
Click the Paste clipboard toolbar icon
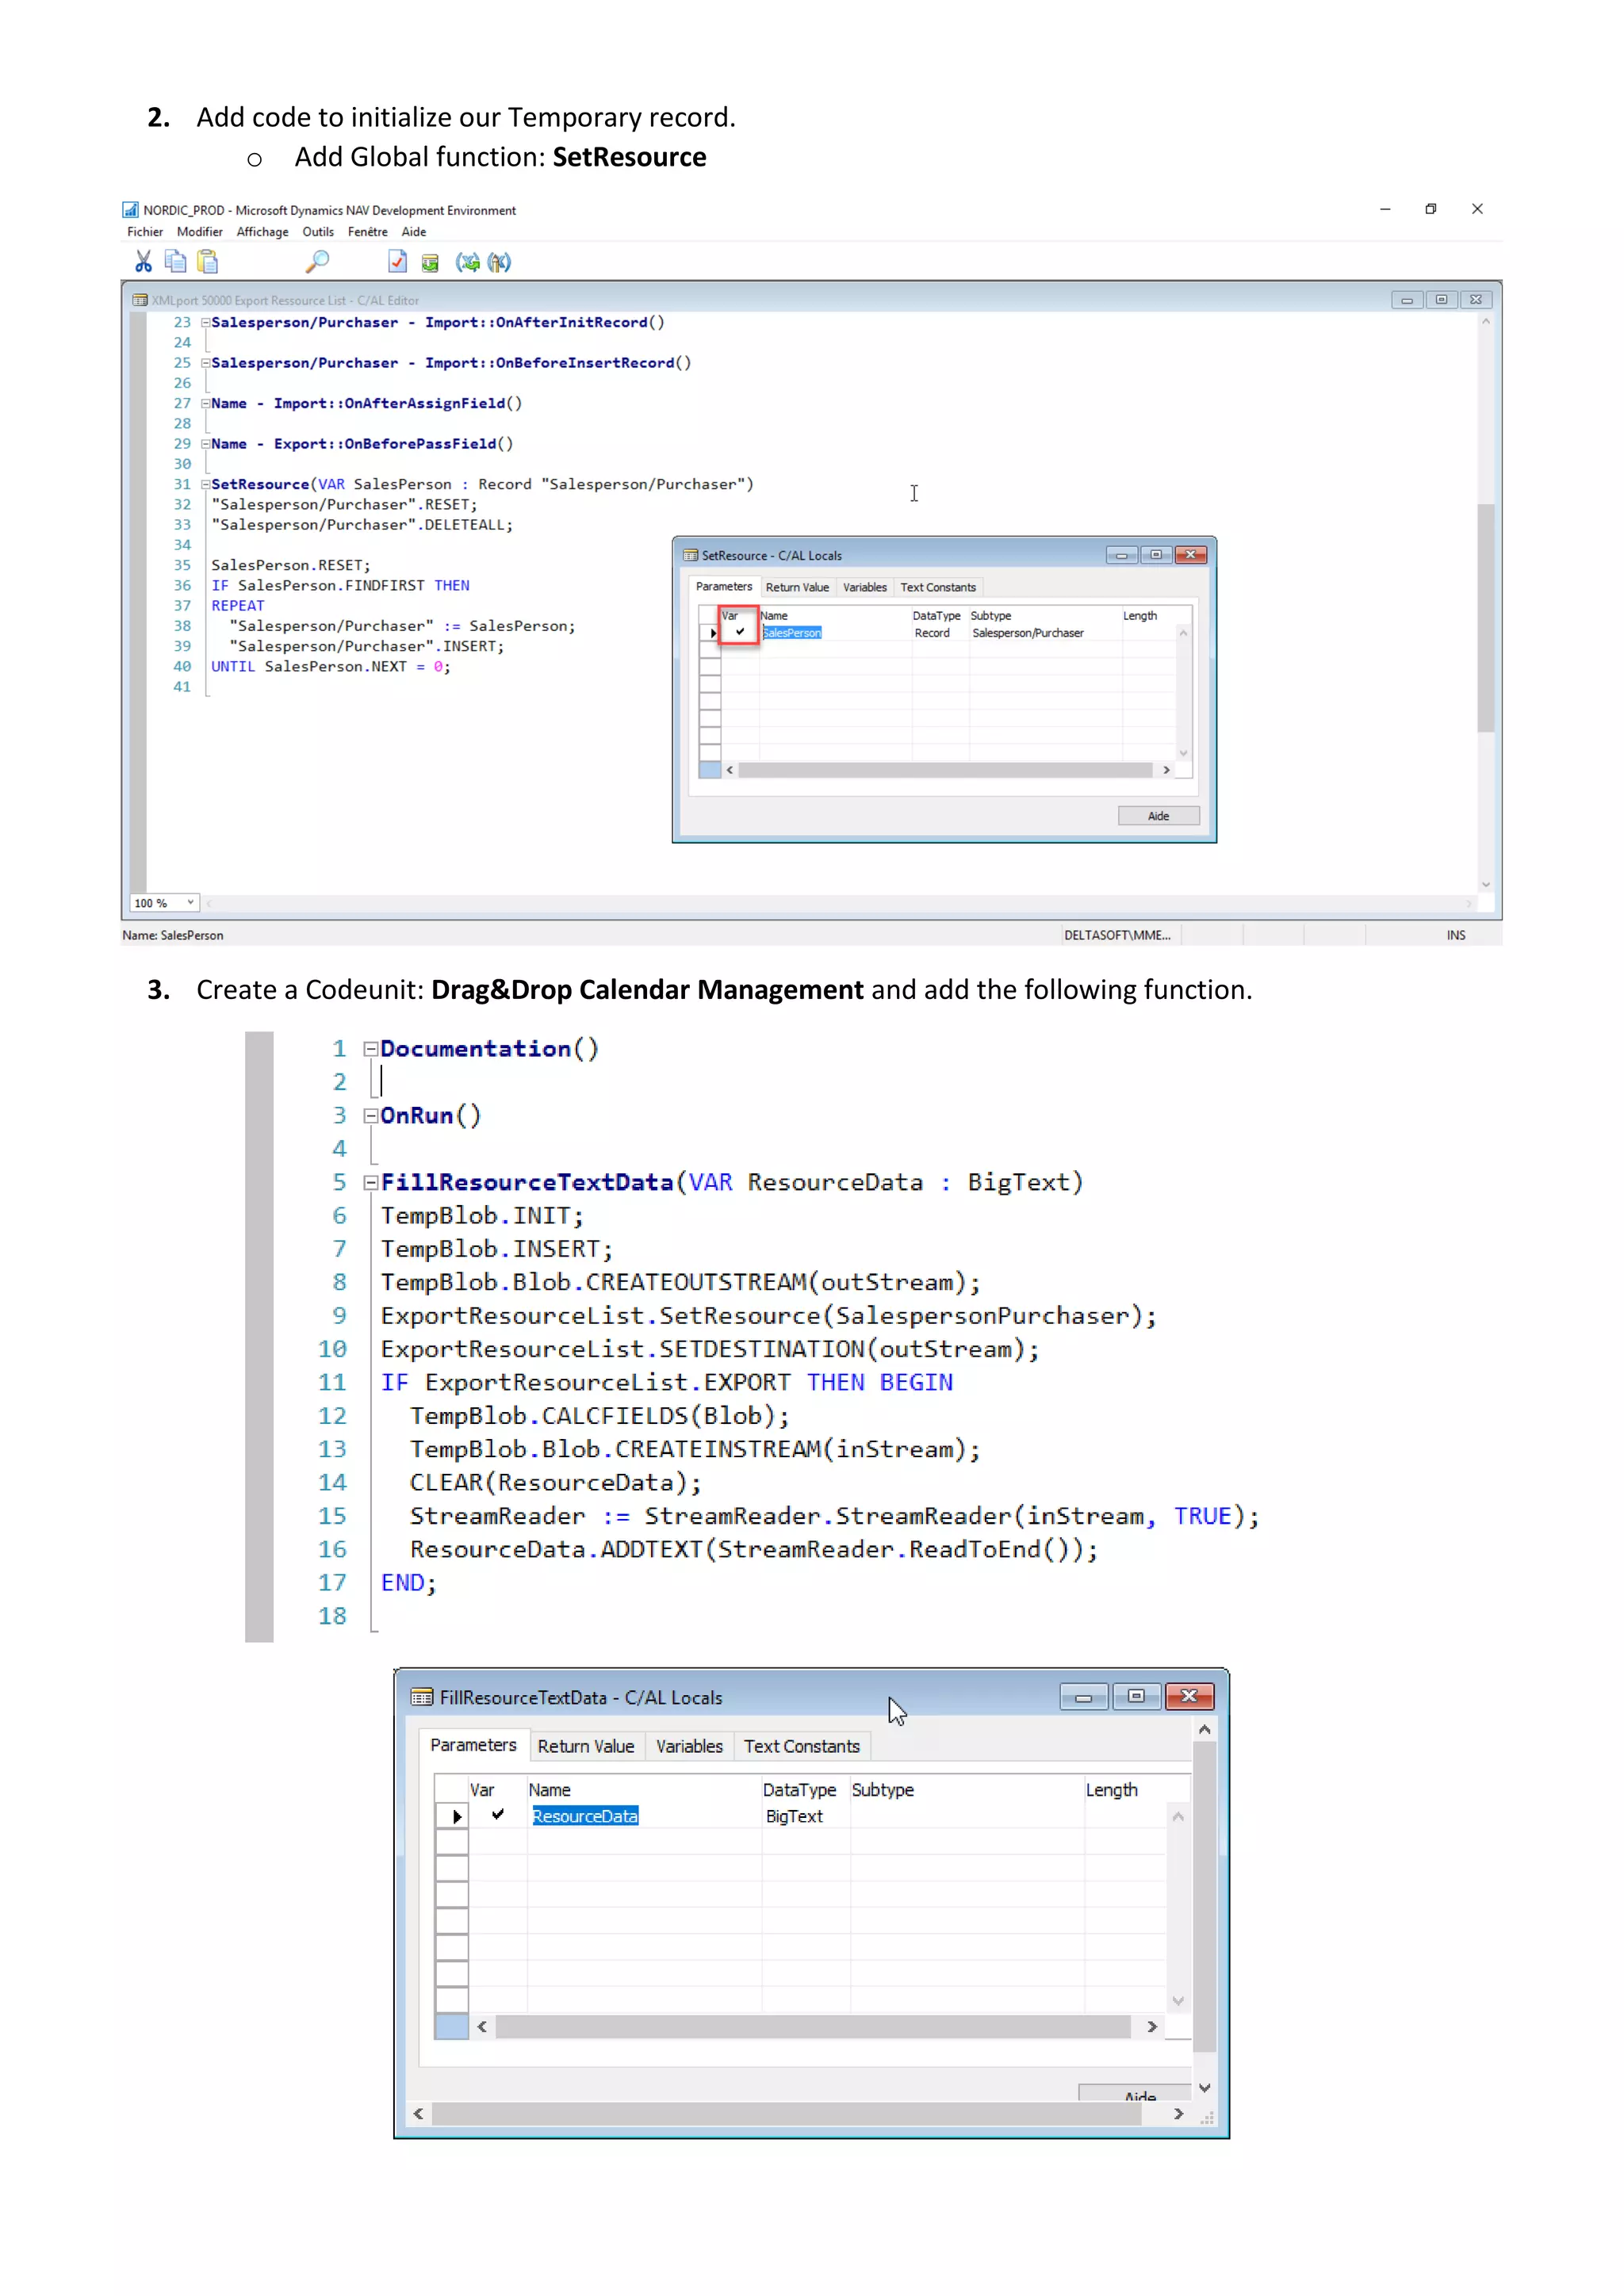[207, 262]
